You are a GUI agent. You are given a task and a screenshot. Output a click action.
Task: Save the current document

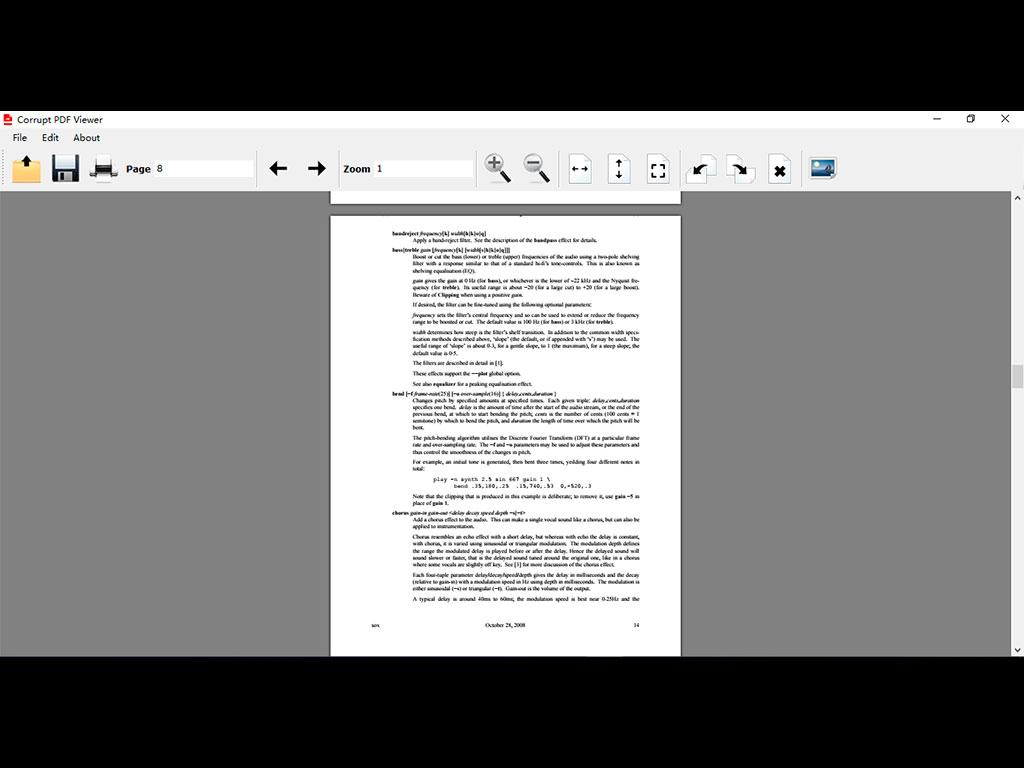point(64,168)
